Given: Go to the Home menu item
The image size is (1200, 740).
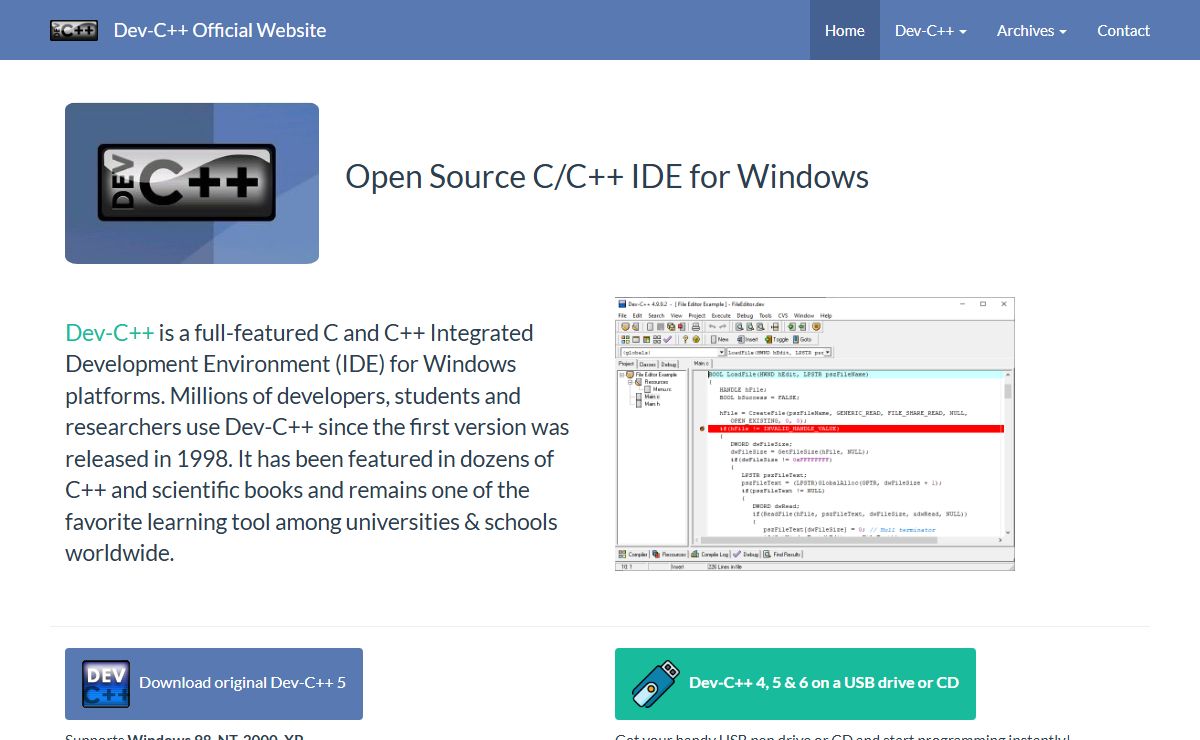Looking at the screenshot, I should (x=845, y=30).
